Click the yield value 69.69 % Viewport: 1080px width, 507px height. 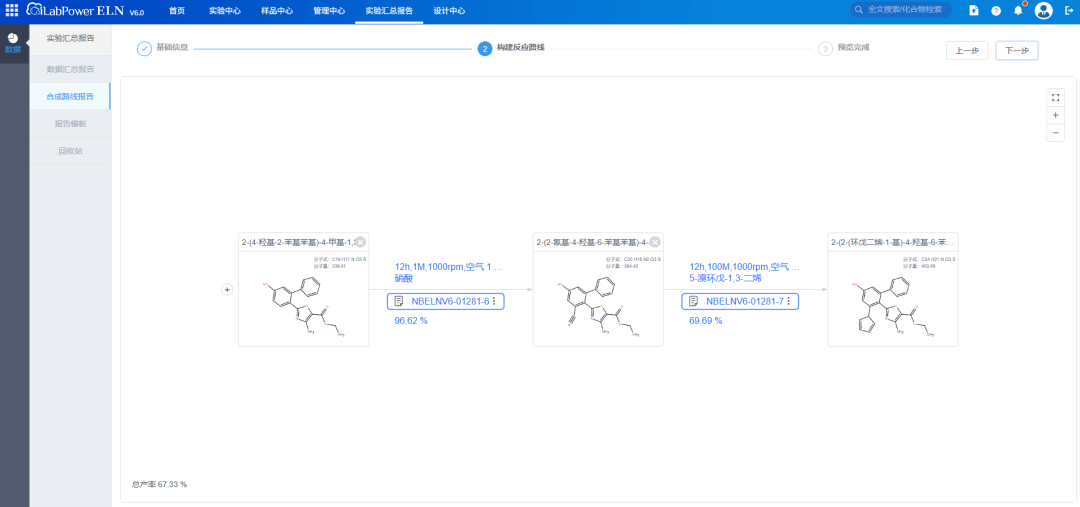(x=706, y=320)
